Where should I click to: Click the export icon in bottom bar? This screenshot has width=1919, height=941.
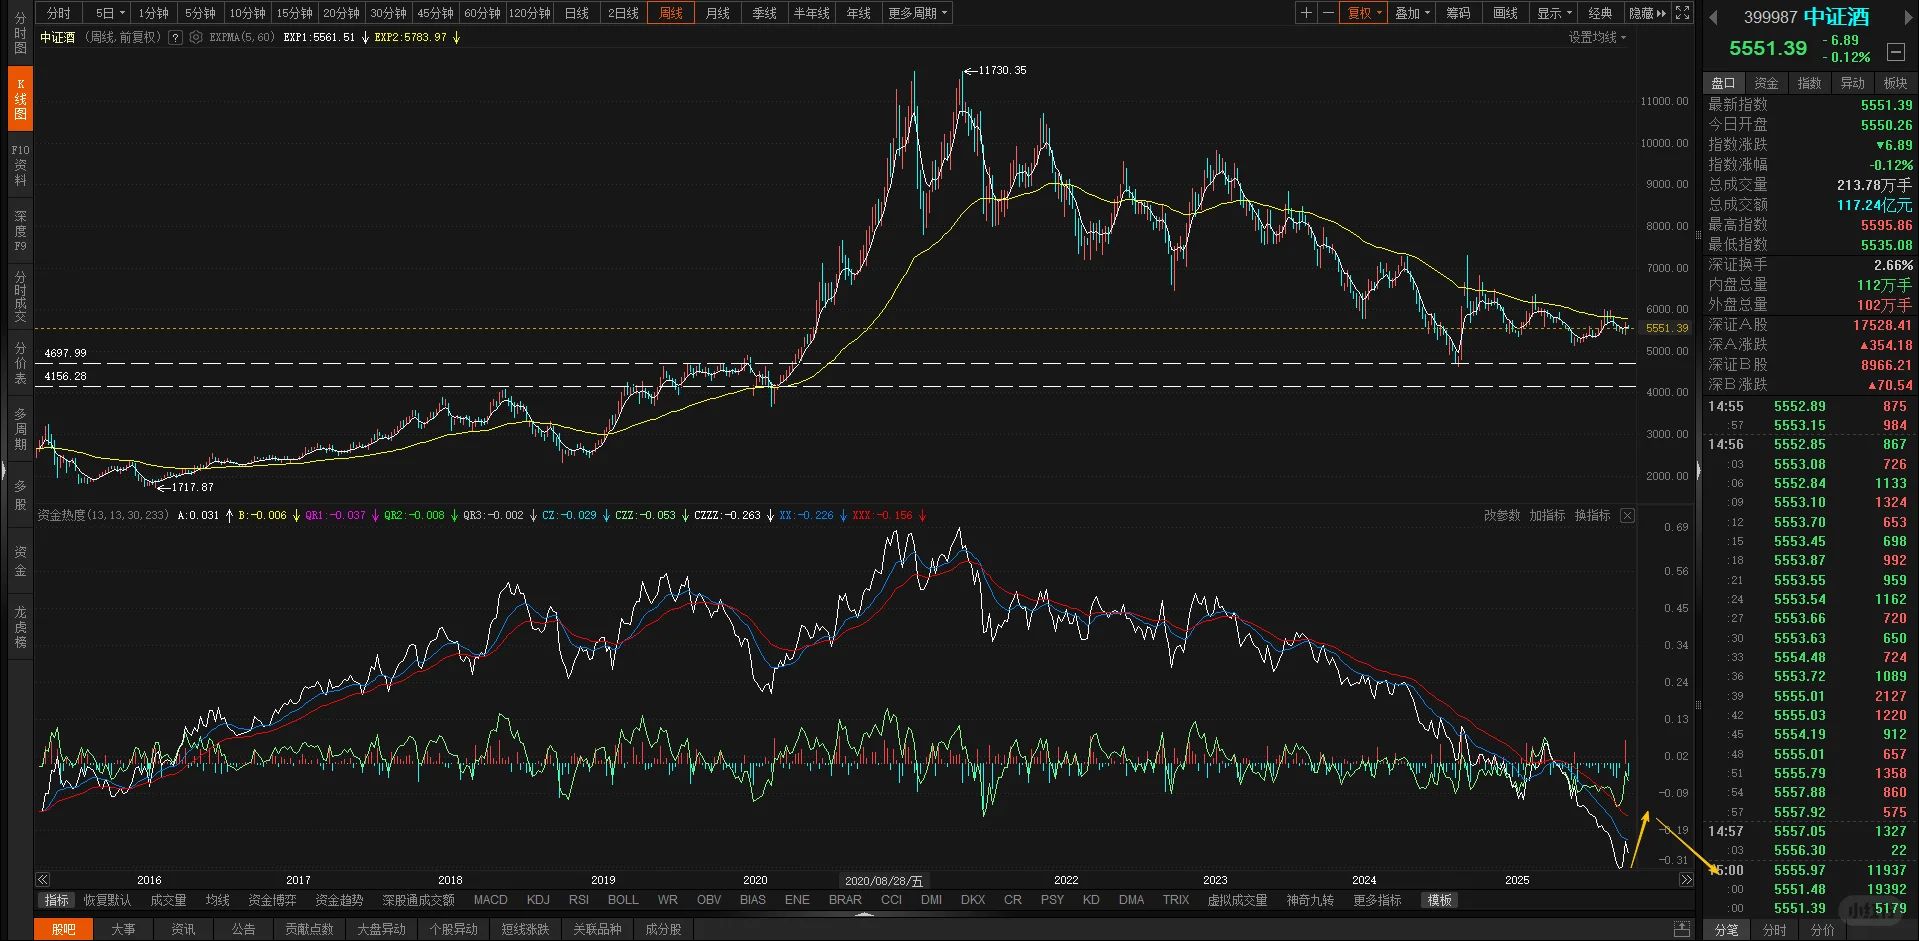coord(1682,929)
